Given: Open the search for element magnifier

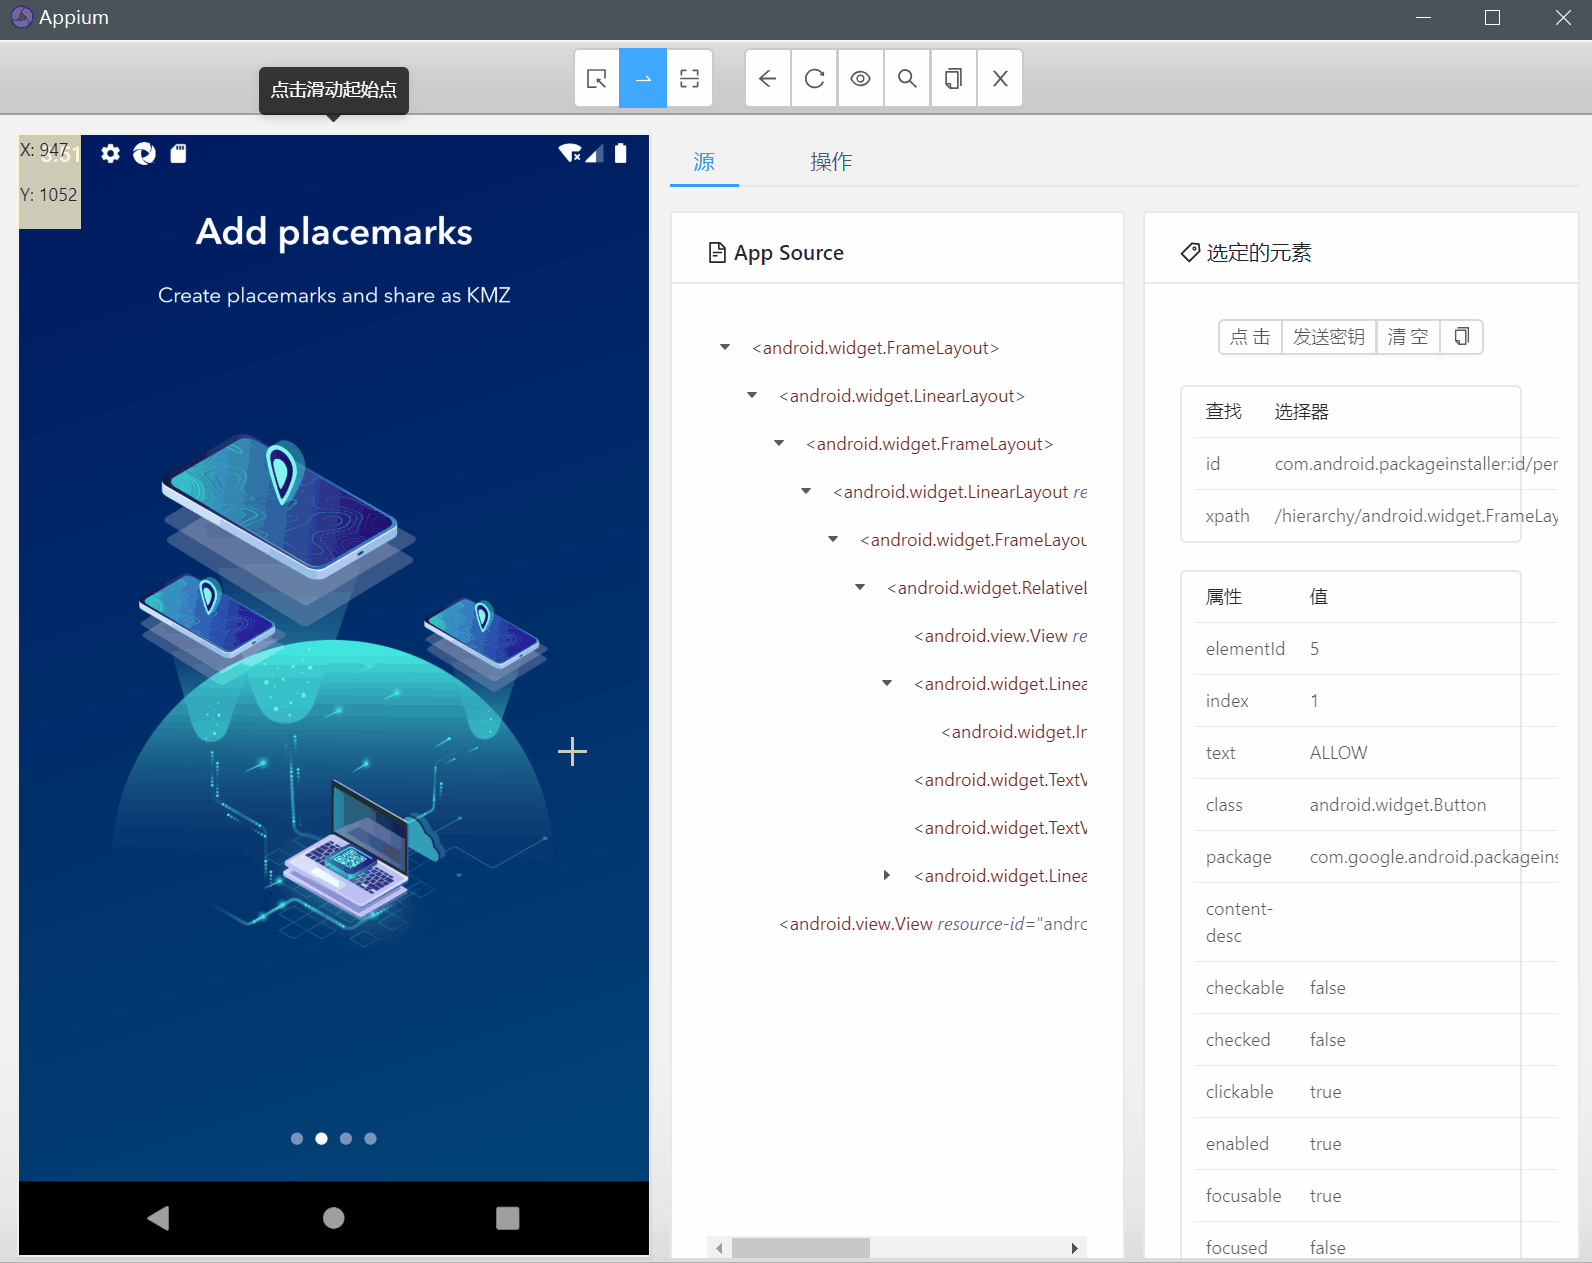Looking at the screenshot, I should (x=907, y=78).
